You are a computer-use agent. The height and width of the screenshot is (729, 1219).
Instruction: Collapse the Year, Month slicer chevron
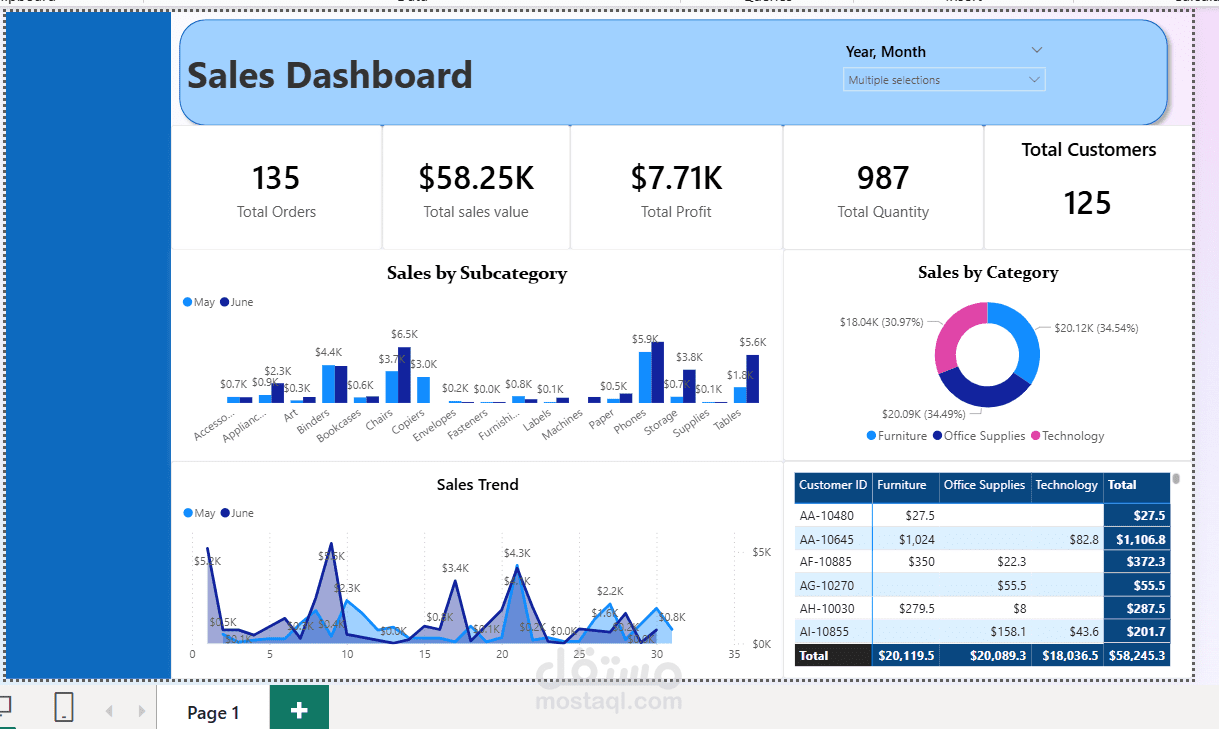1037,50
